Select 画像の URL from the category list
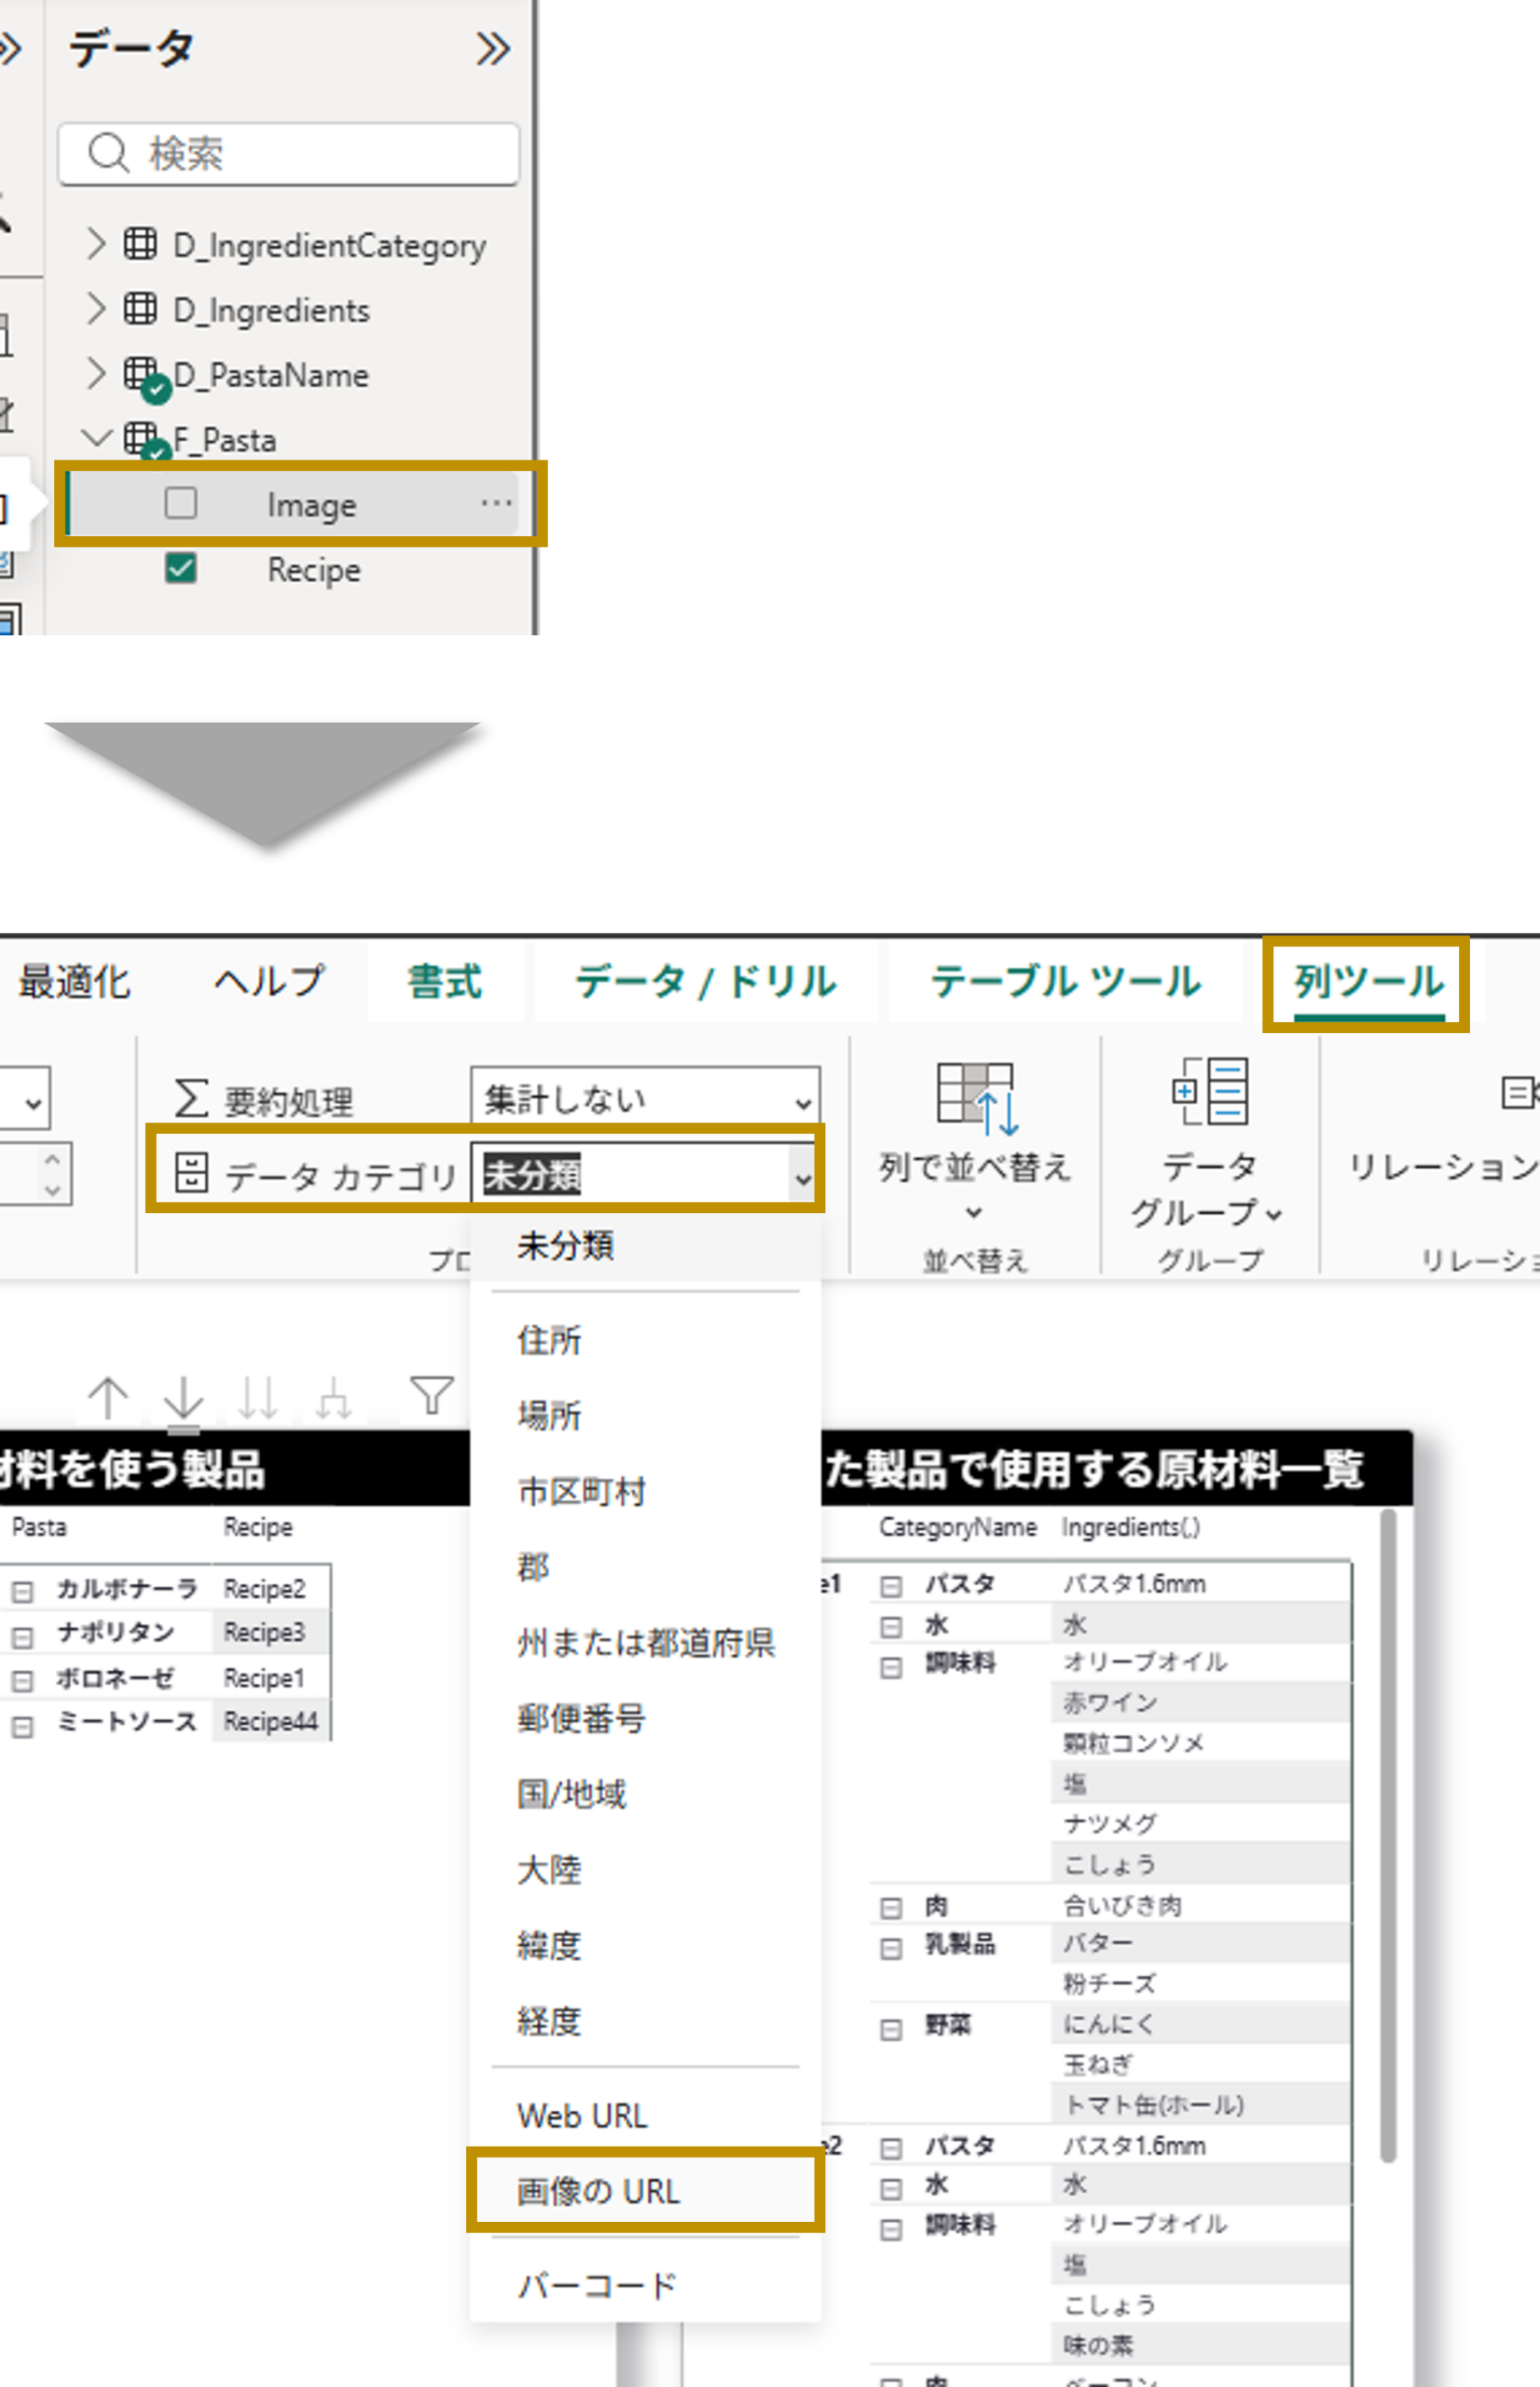Image resolution: width=1540 pixels, height=2387 pixels. pos(598,2191)
